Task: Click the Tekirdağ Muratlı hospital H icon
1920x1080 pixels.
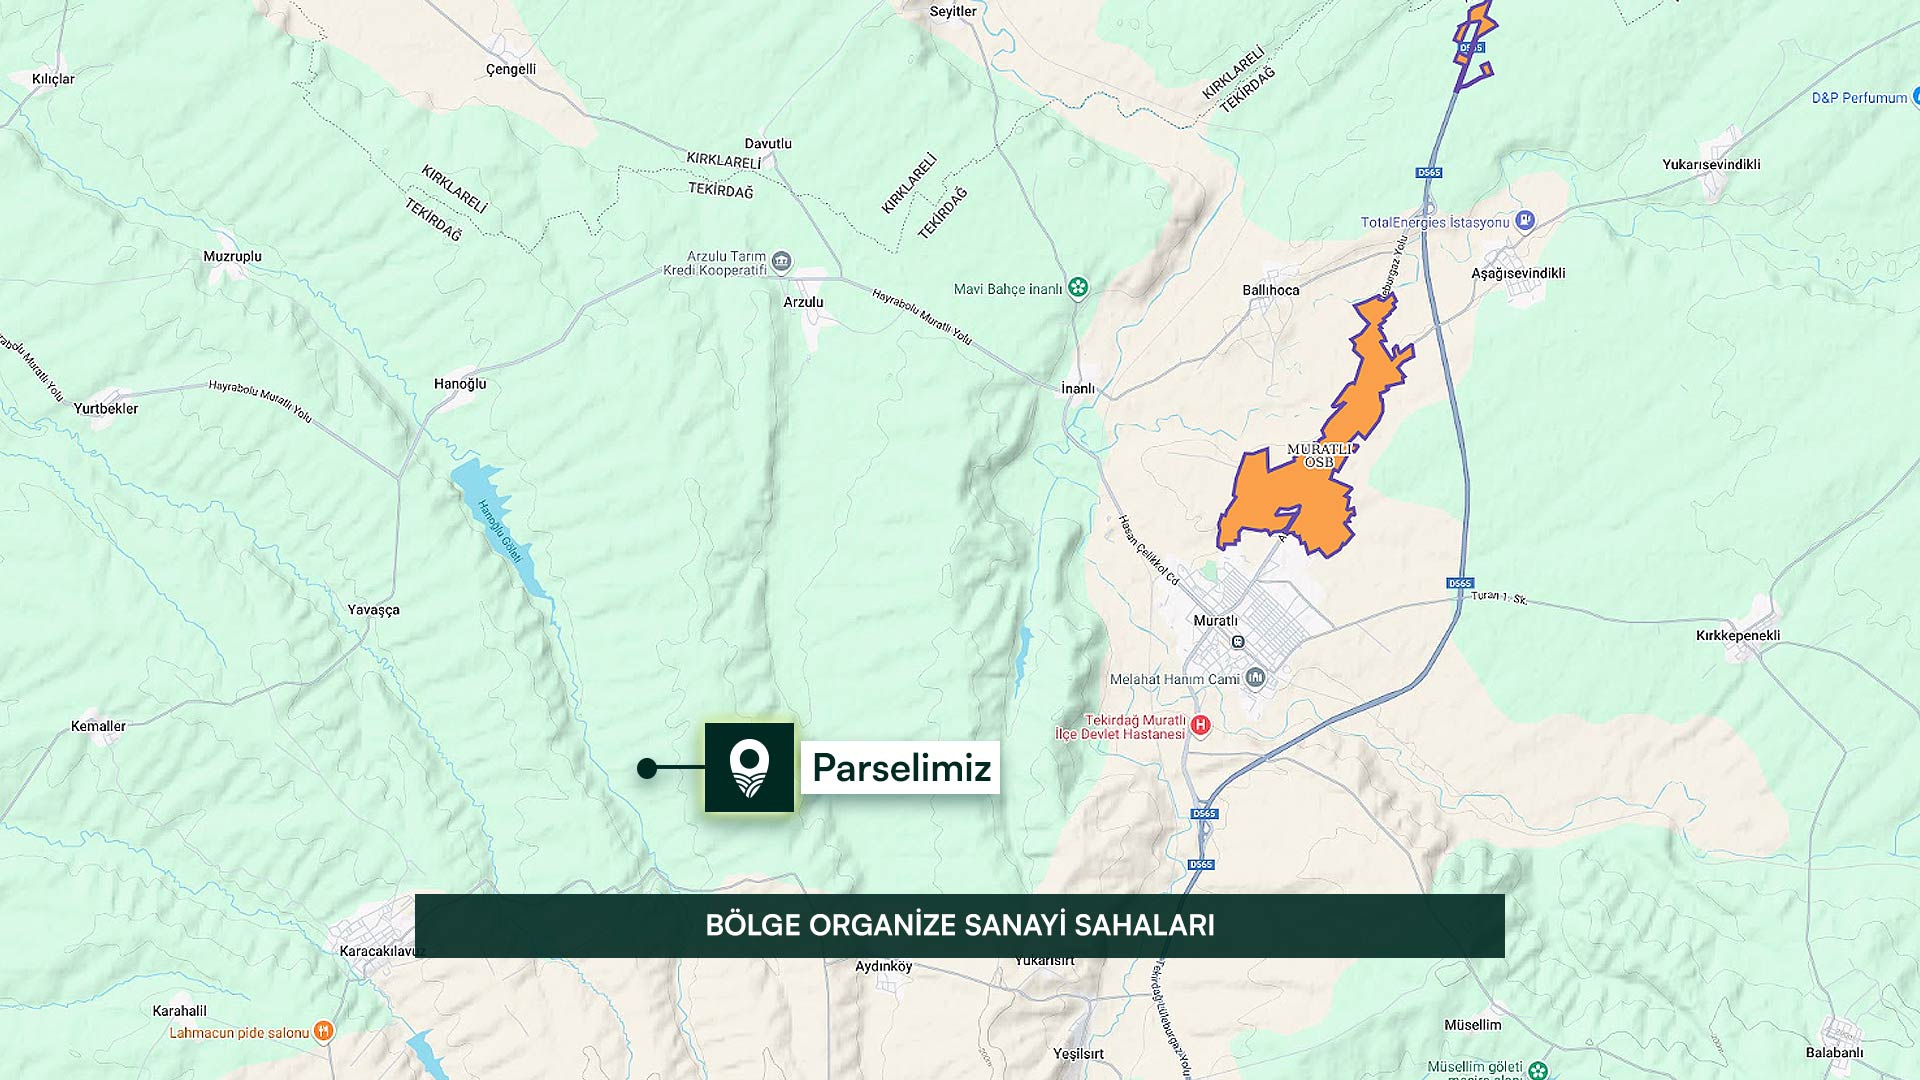Action: [x=1200, y=725]
